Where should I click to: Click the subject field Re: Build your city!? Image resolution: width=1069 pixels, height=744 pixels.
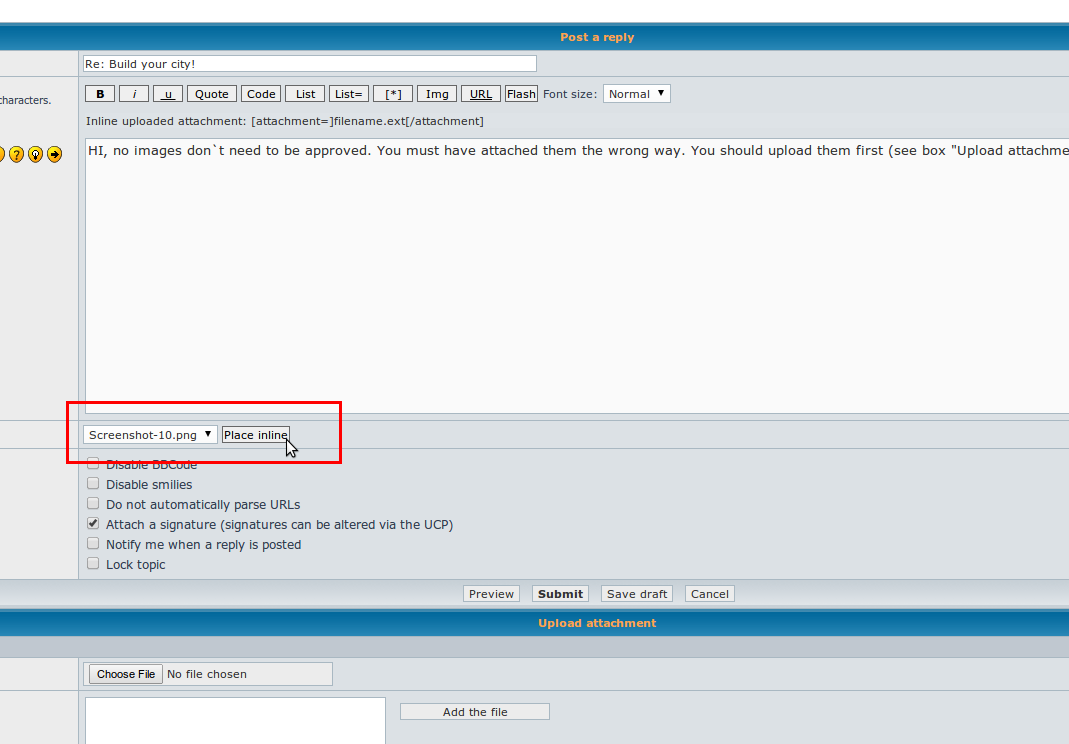click(310, 64)
